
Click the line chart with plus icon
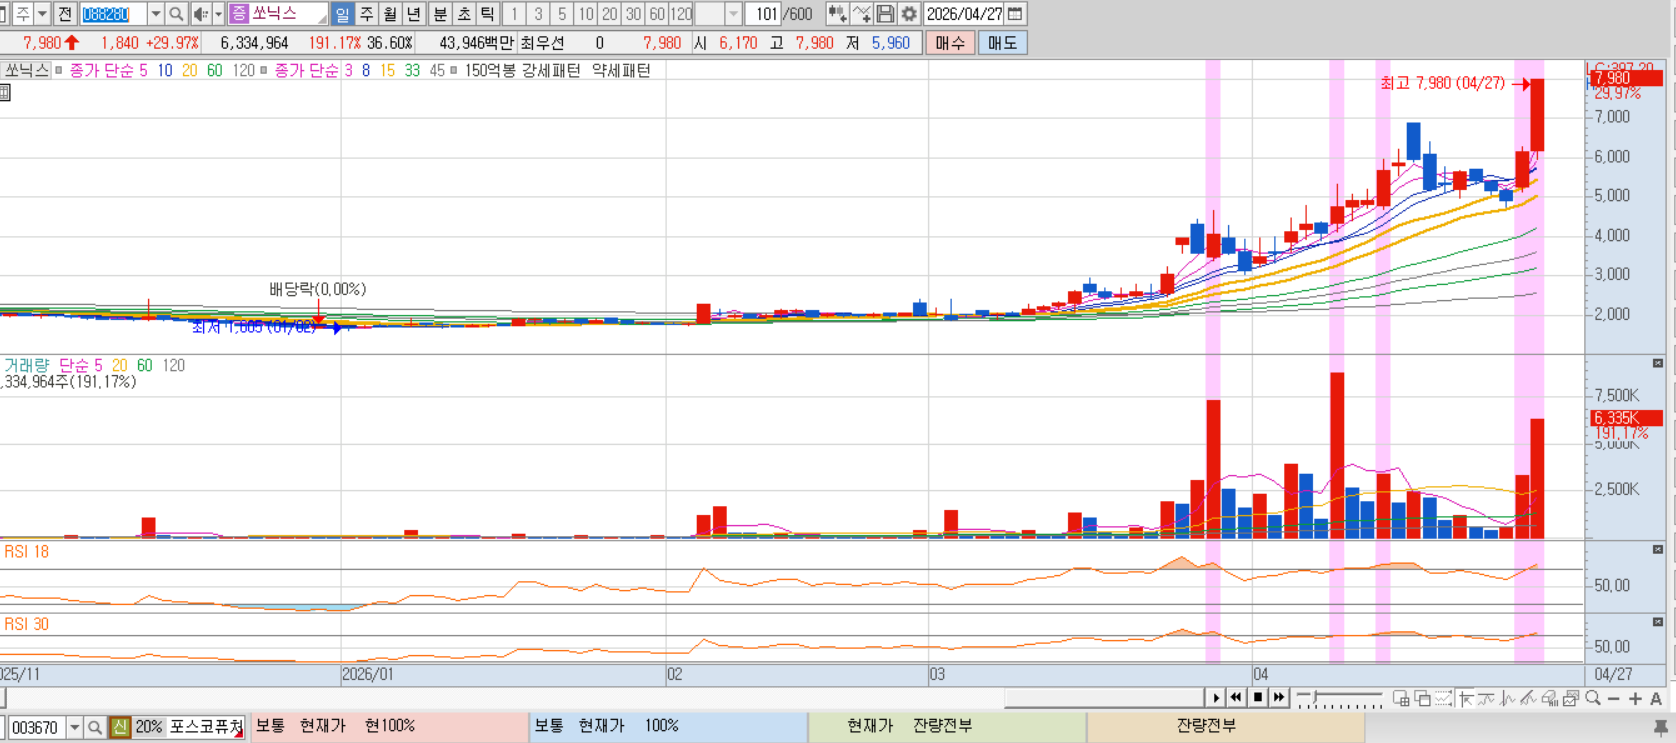(861, 14)
